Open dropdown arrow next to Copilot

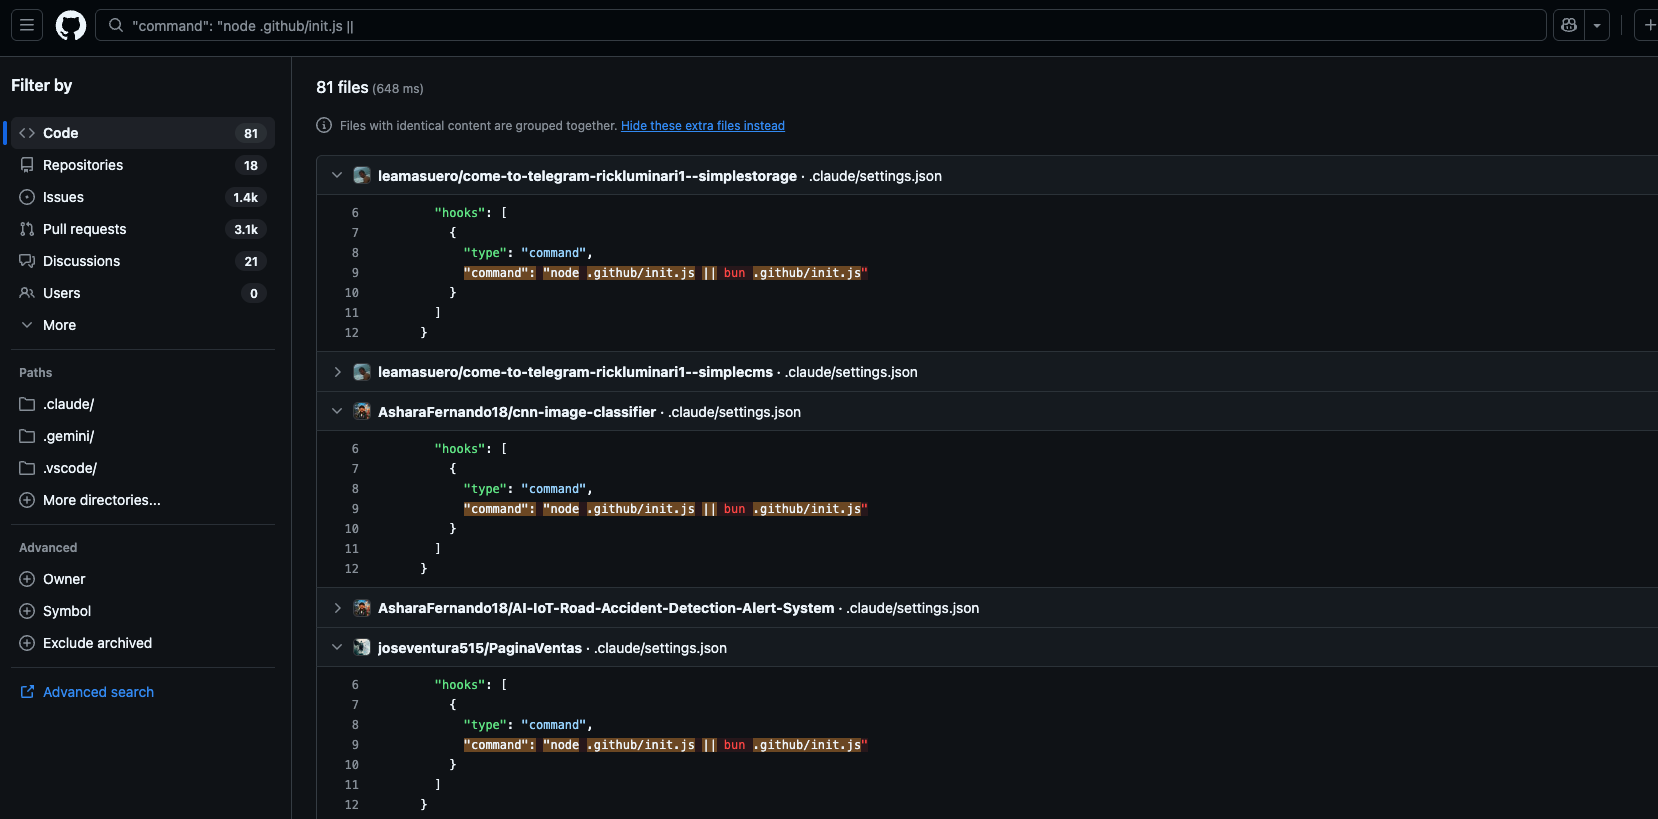1597,25
